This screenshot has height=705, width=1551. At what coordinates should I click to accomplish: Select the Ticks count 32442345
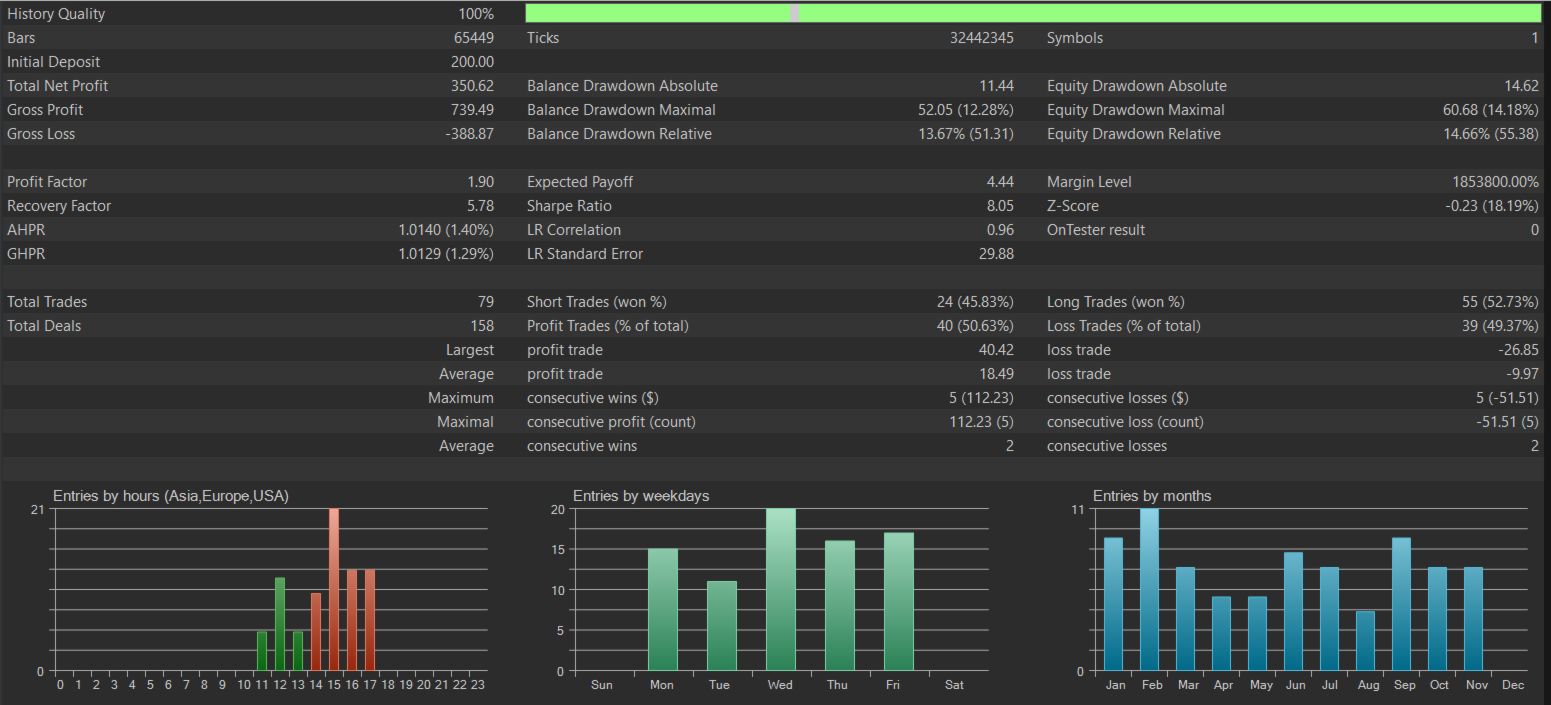(981, 38)
